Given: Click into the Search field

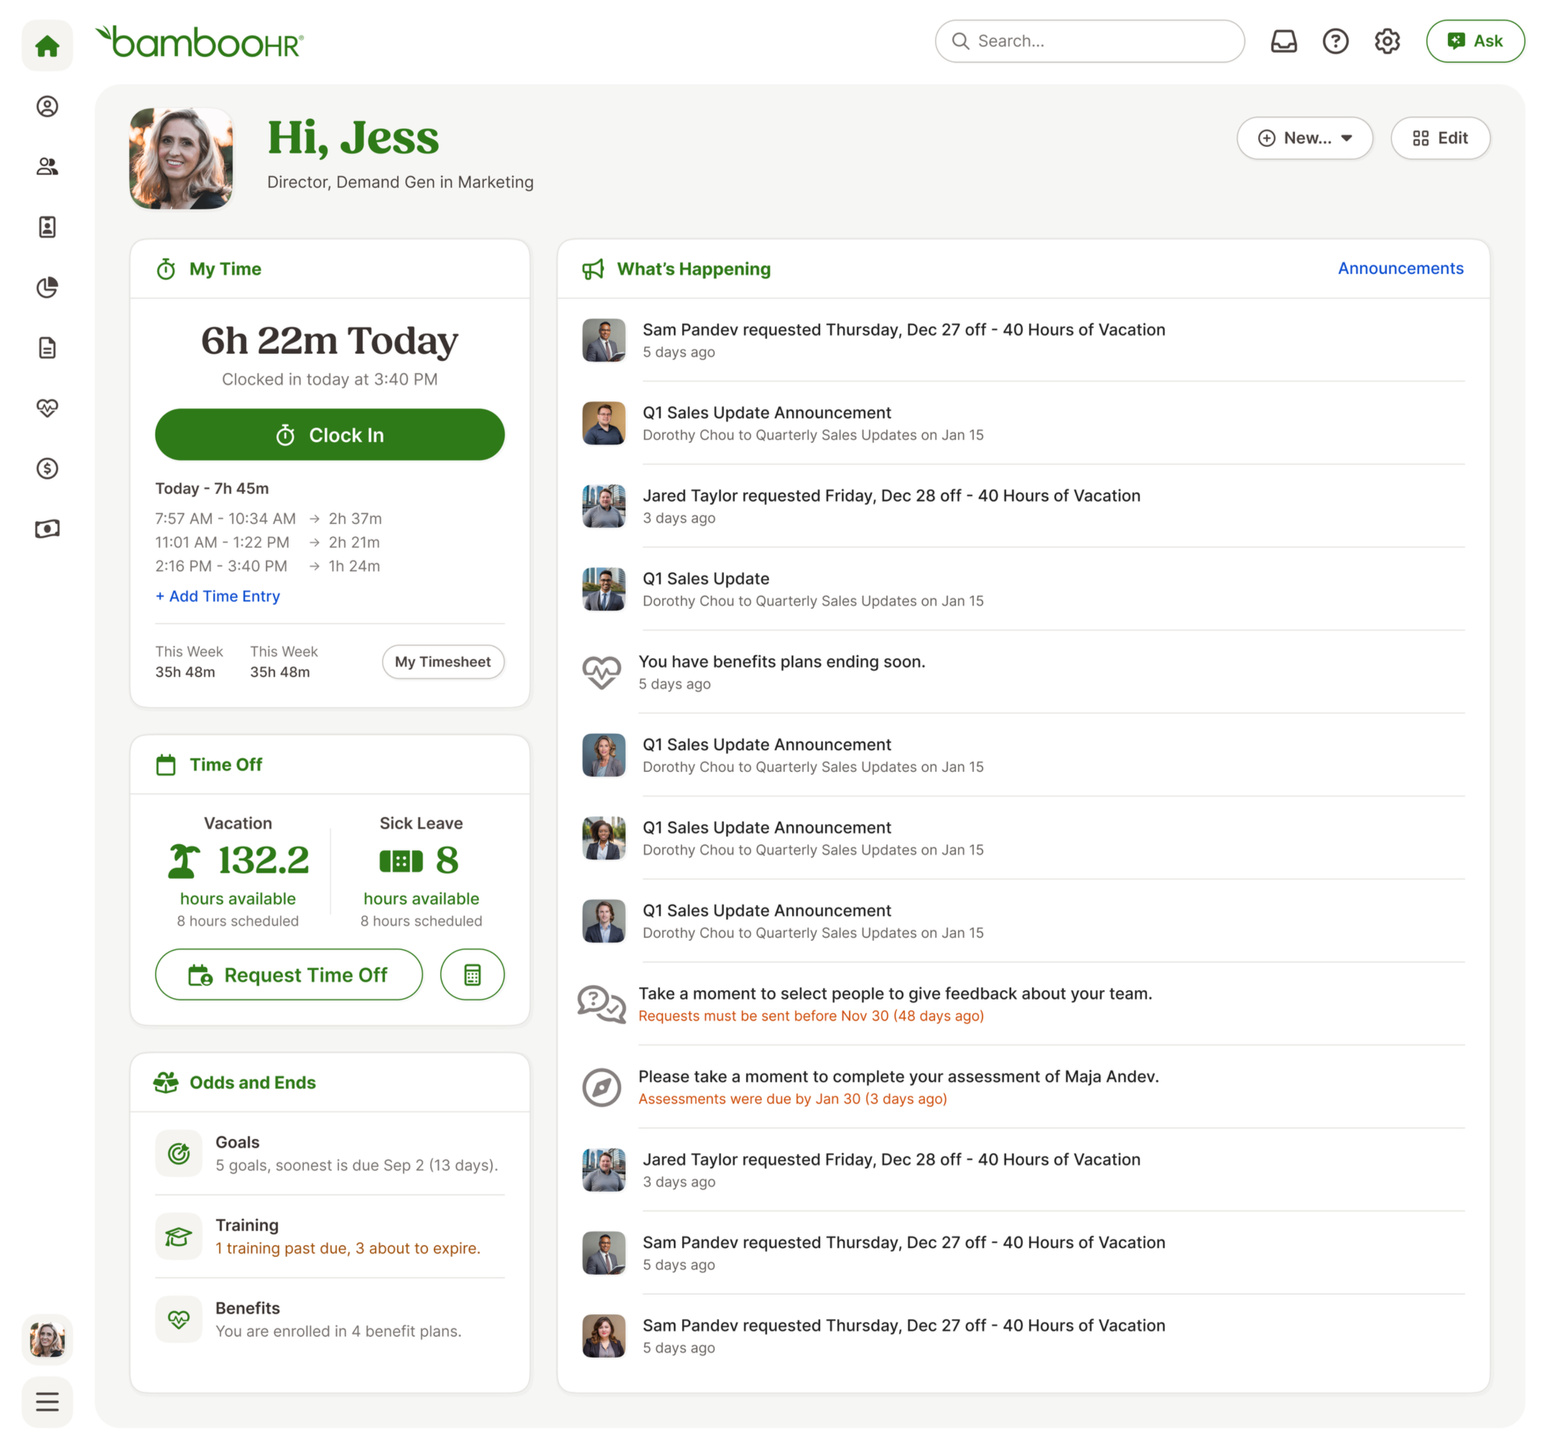Looking at the screenshot, I should [x=1090, y=41].
